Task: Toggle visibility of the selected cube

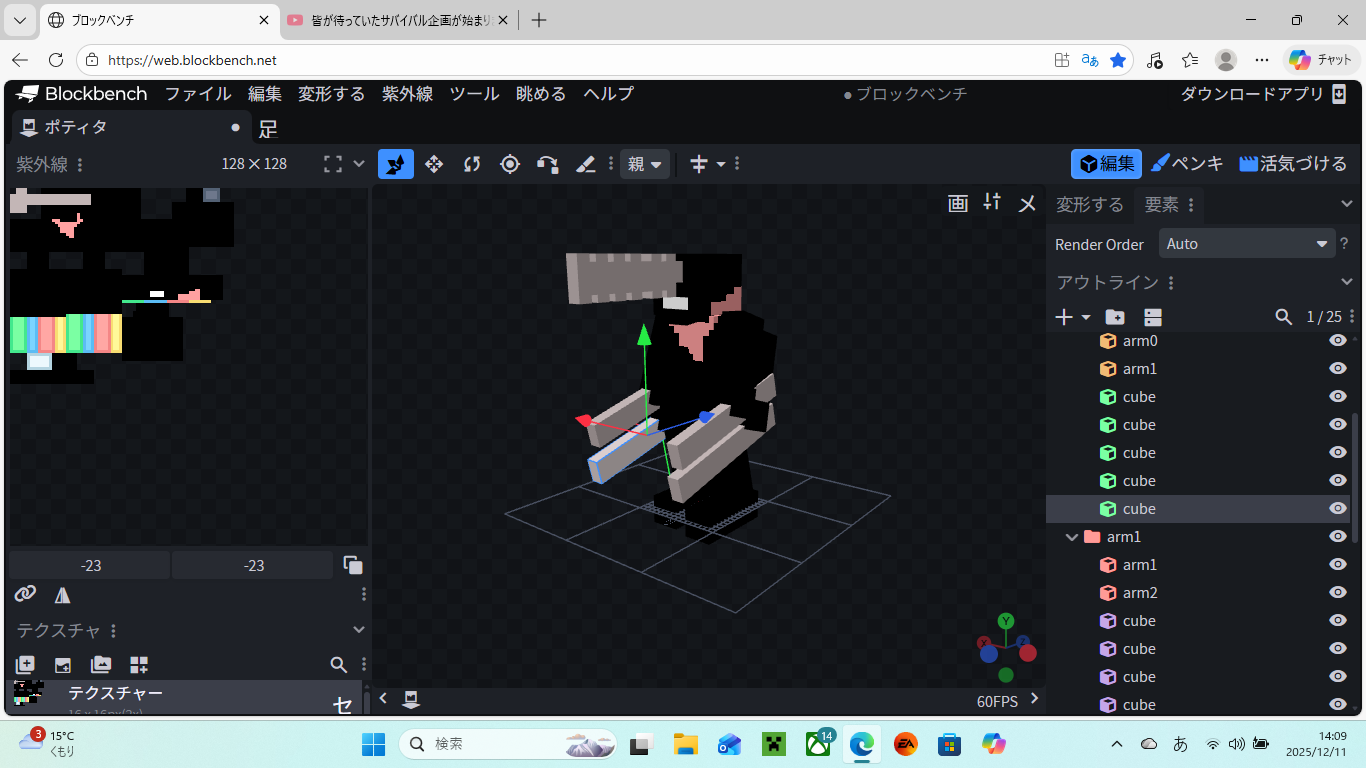Action: coord(1337,508)
